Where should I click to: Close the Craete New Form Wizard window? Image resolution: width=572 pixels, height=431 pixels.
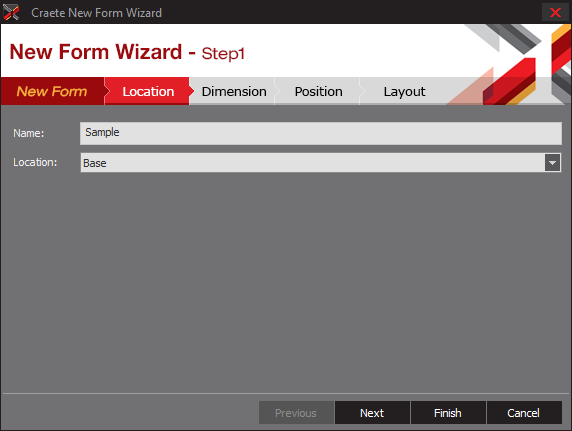tap(555, 12)
